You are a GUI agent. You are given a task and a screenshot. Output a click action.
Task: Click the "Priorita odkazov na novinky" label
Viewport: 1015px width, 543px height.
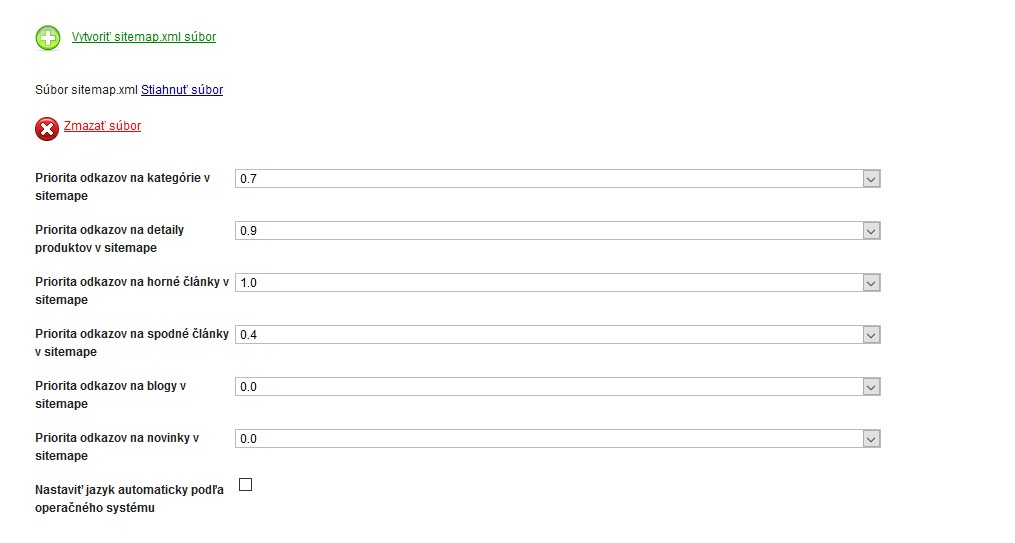click(x=116, y=447)
